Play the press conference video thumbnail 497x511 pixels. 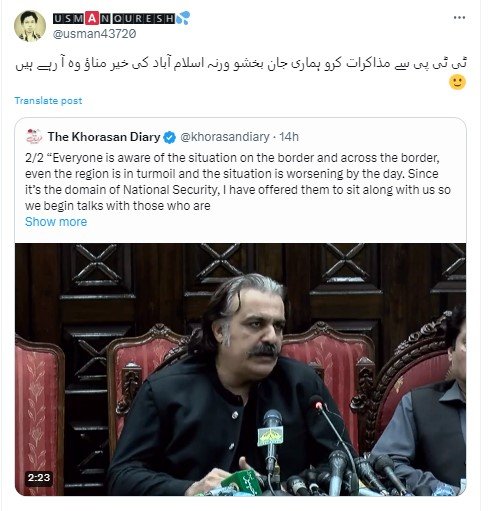[x=240, y=369]
